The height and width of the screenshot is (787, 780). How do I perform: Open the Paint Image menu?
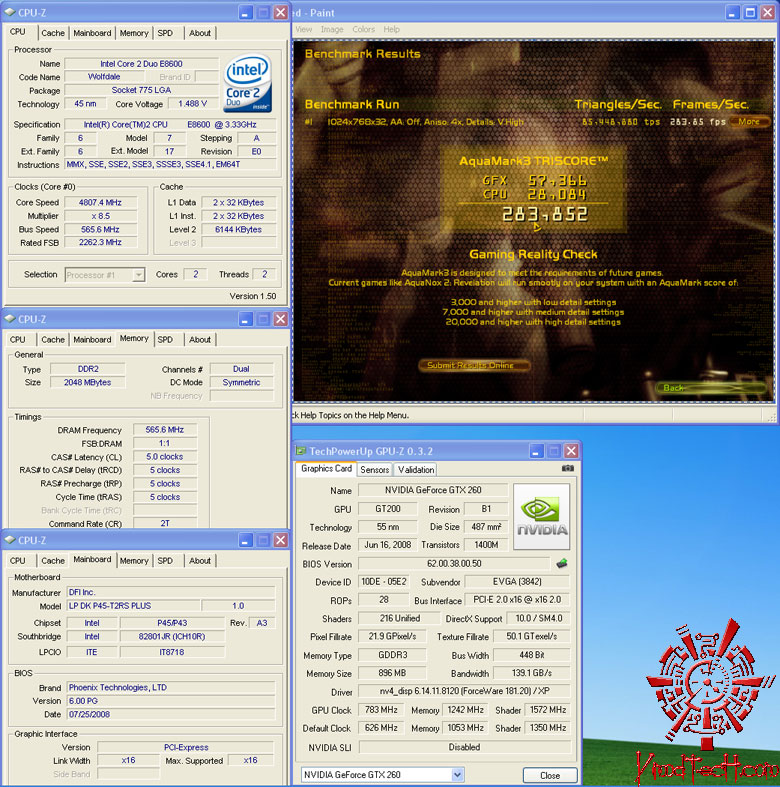point(332,30)
